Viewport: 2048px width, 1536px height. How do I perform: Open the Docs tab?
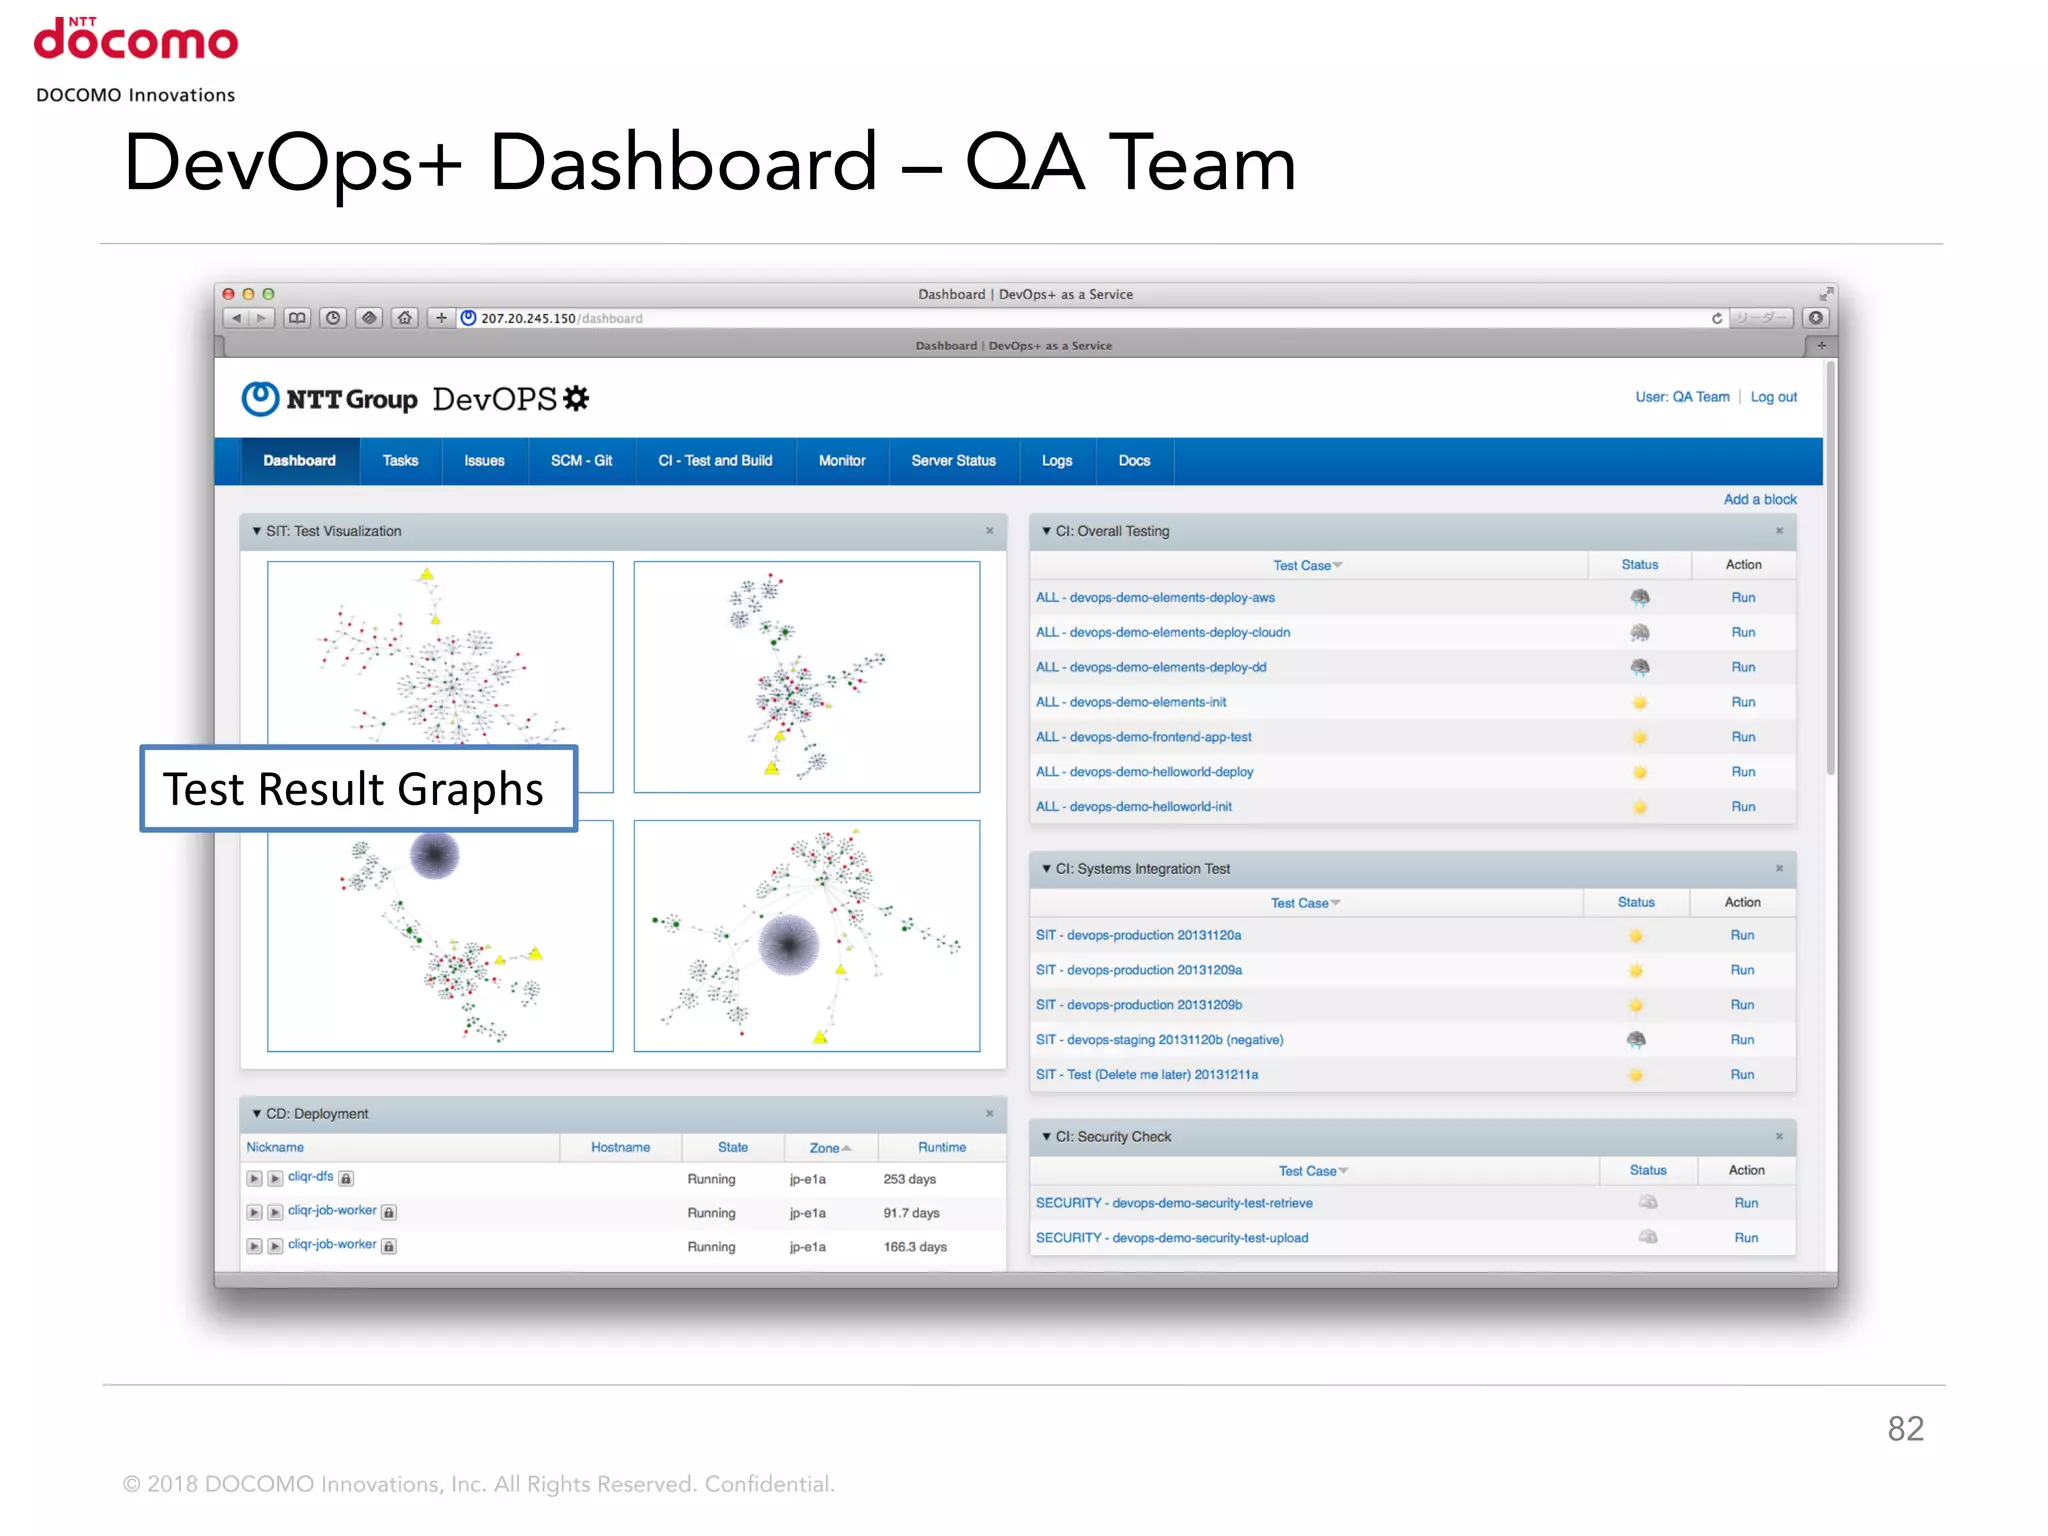coord(1134,461)
